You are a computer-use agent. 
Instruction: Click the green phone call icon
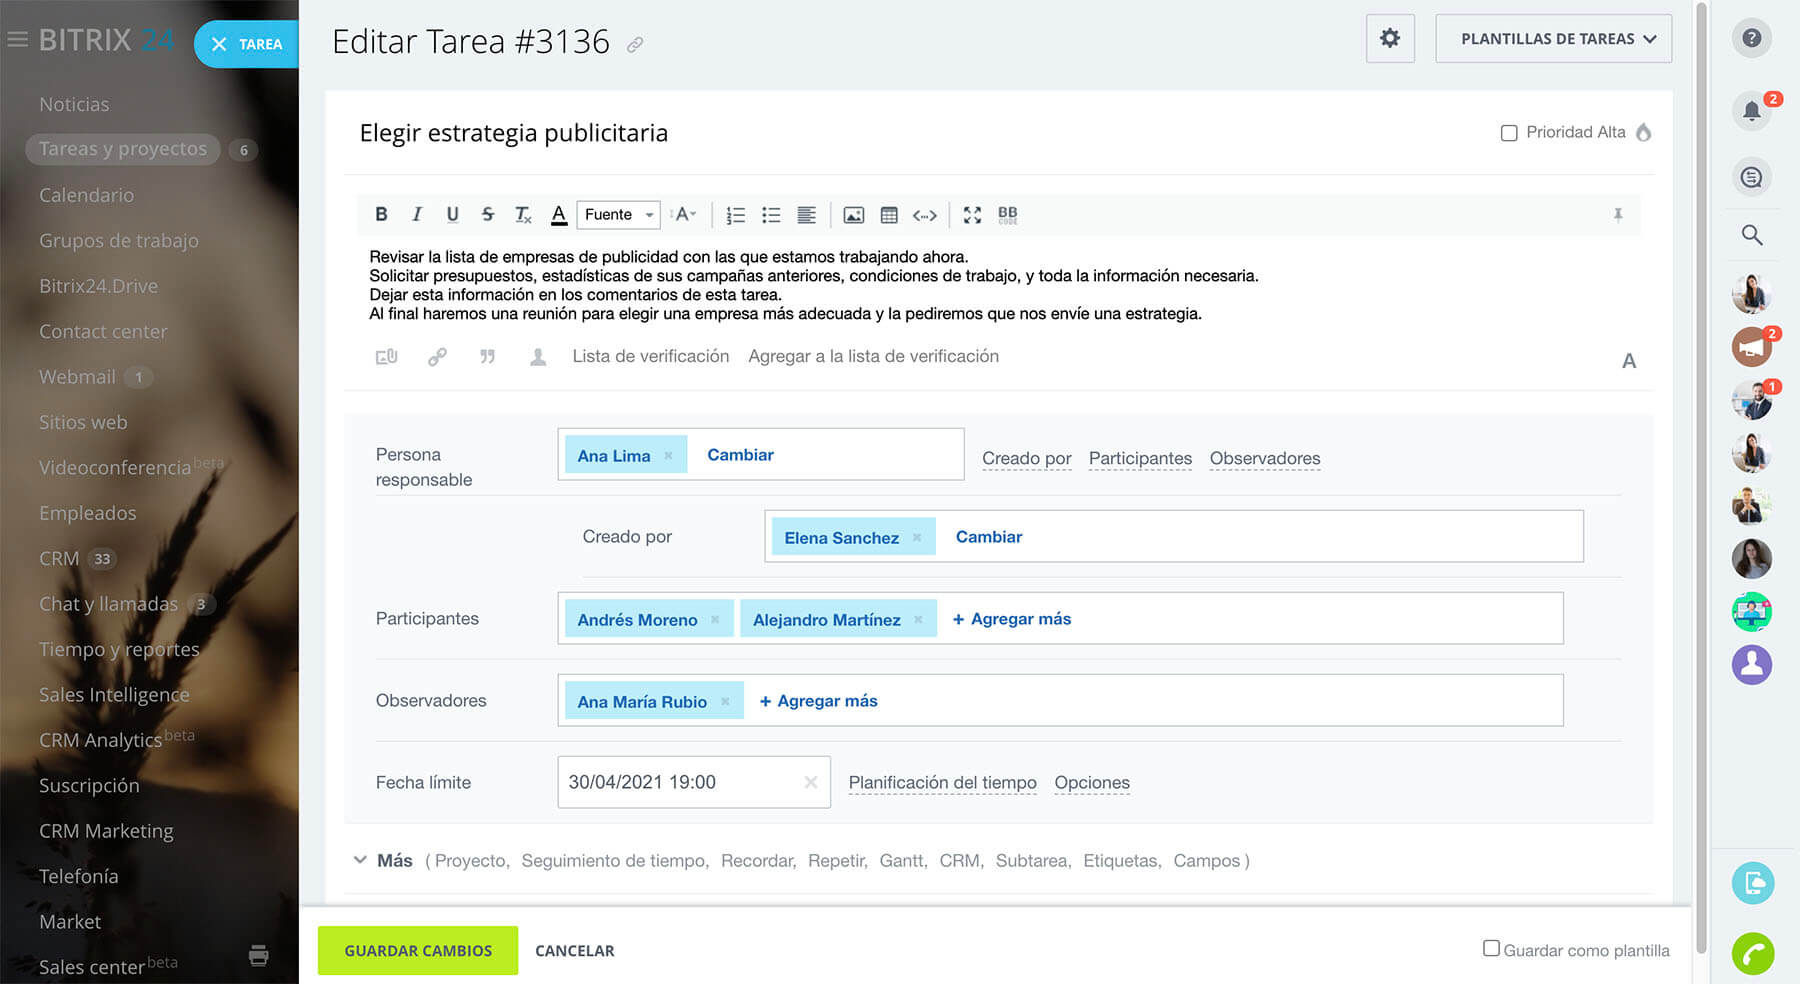[x=1752, y=954]
